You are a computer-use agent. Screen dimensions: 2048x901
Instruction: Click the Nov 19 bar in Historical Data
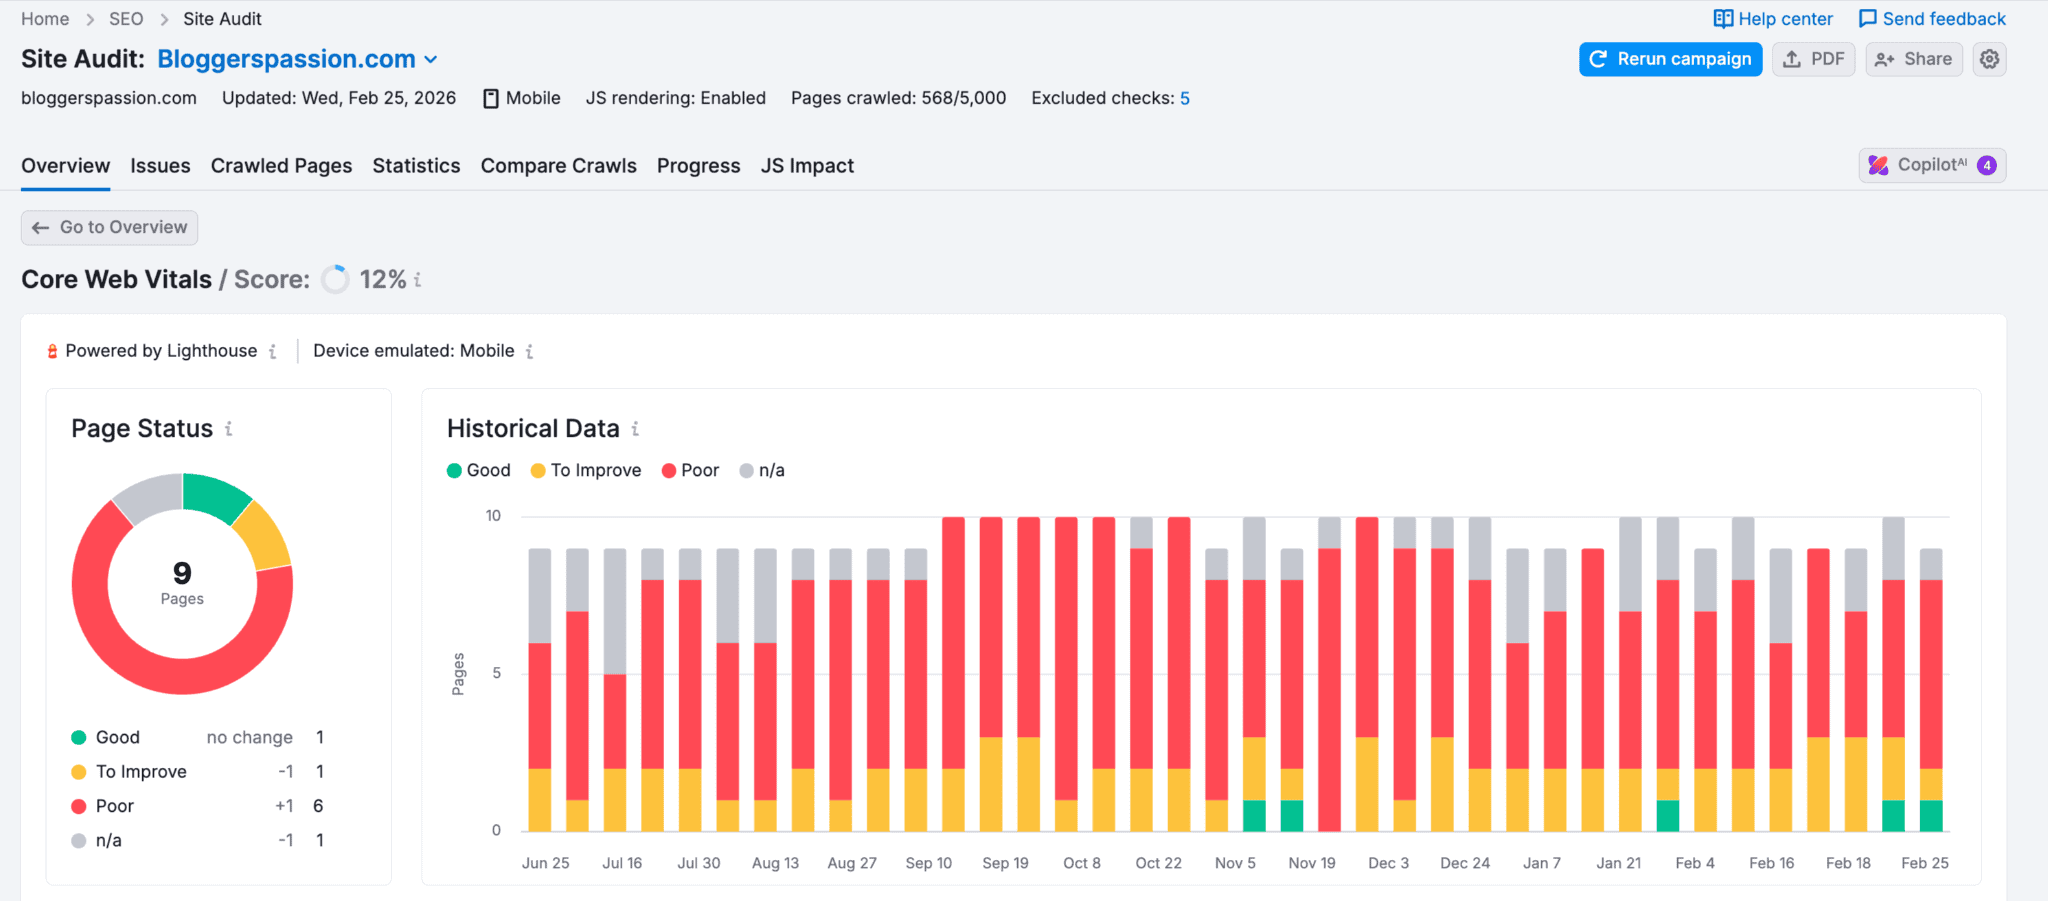point(1329,674)
